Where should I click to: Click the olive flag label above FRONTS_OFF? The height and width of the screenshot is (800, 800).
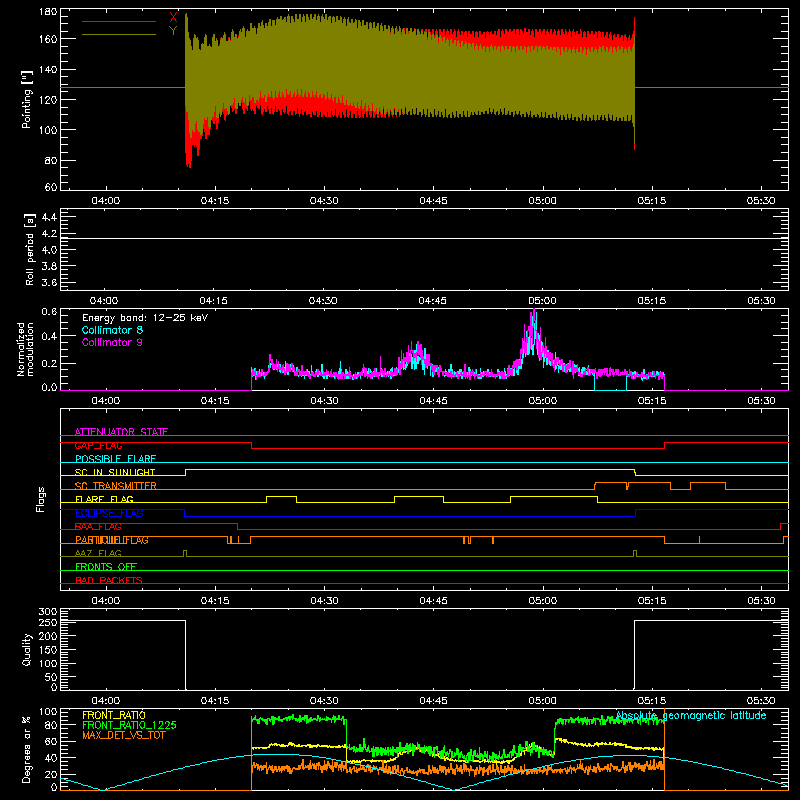[x=98, y=553]
